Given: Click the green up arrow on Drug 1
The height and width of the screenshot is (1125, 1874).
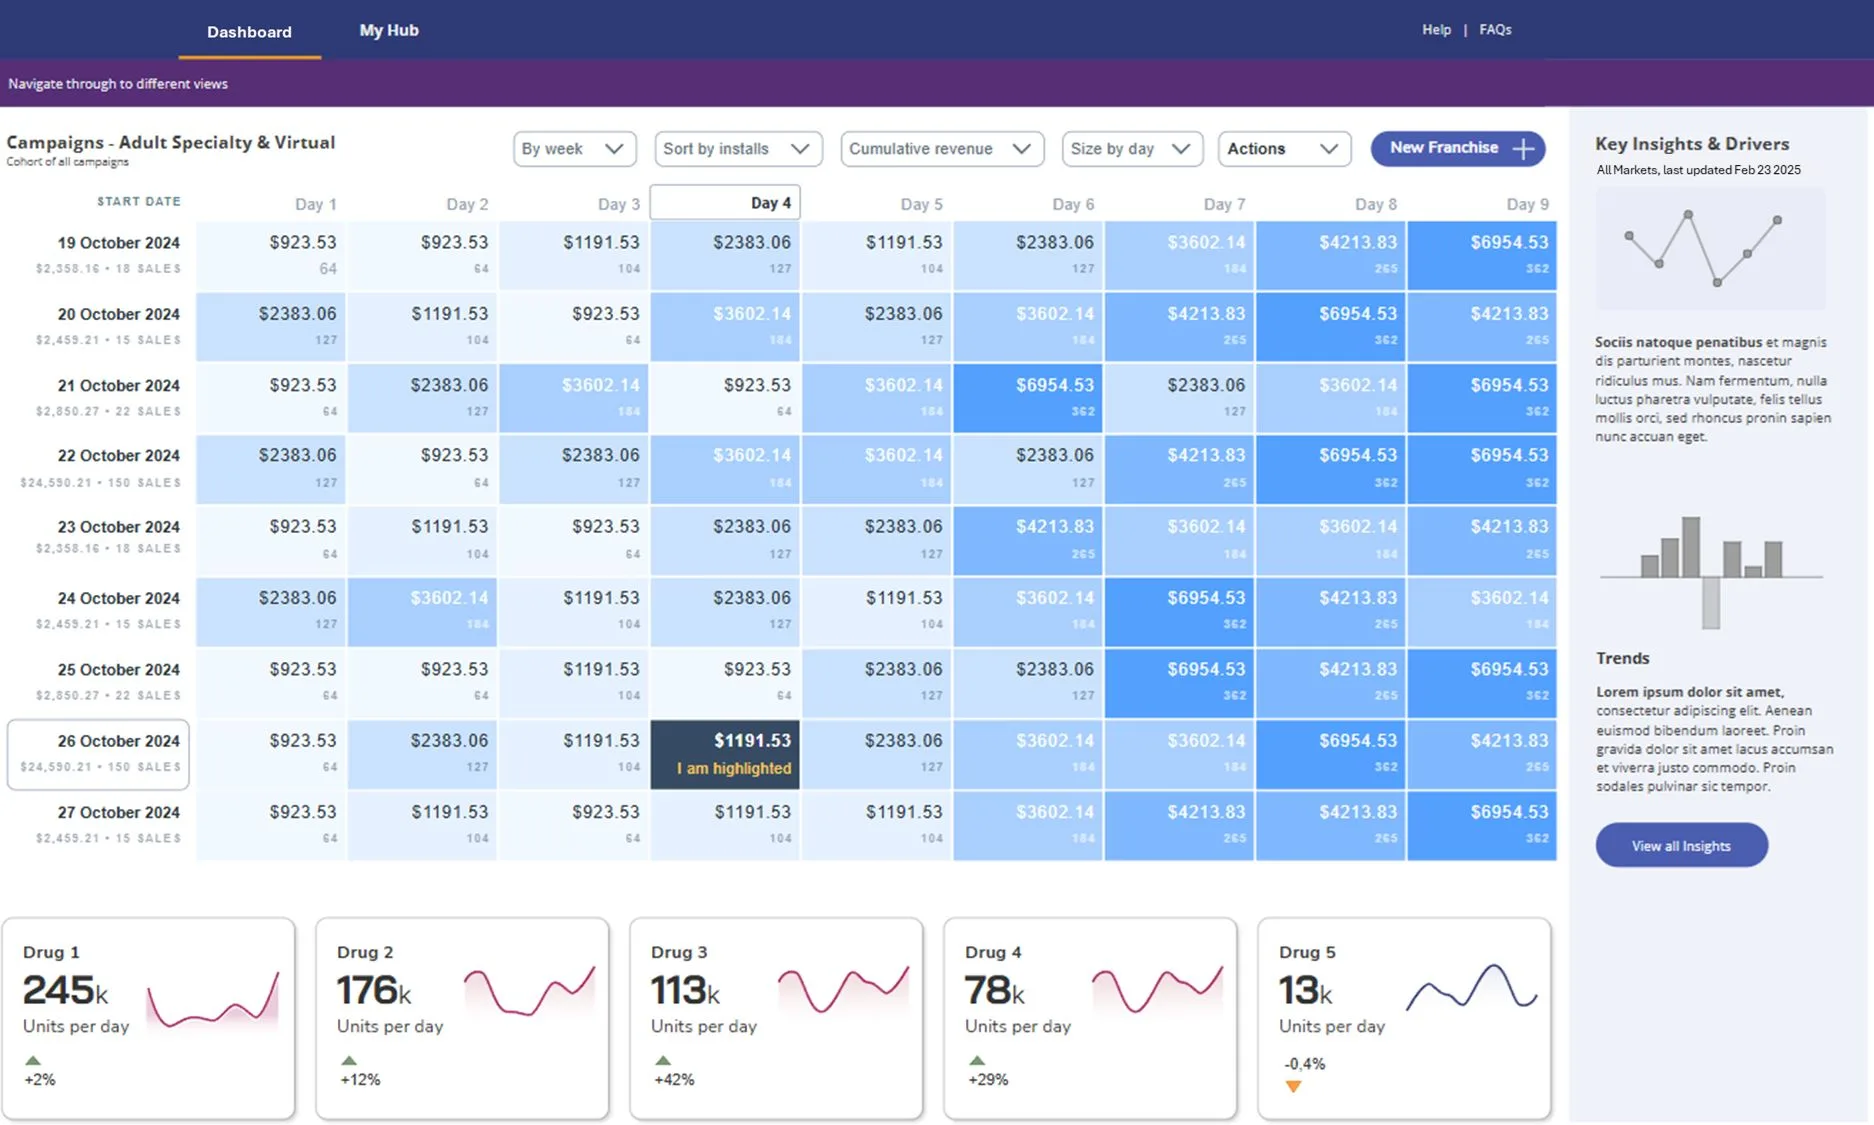Looking at the screenshot, I should 33,1060.
